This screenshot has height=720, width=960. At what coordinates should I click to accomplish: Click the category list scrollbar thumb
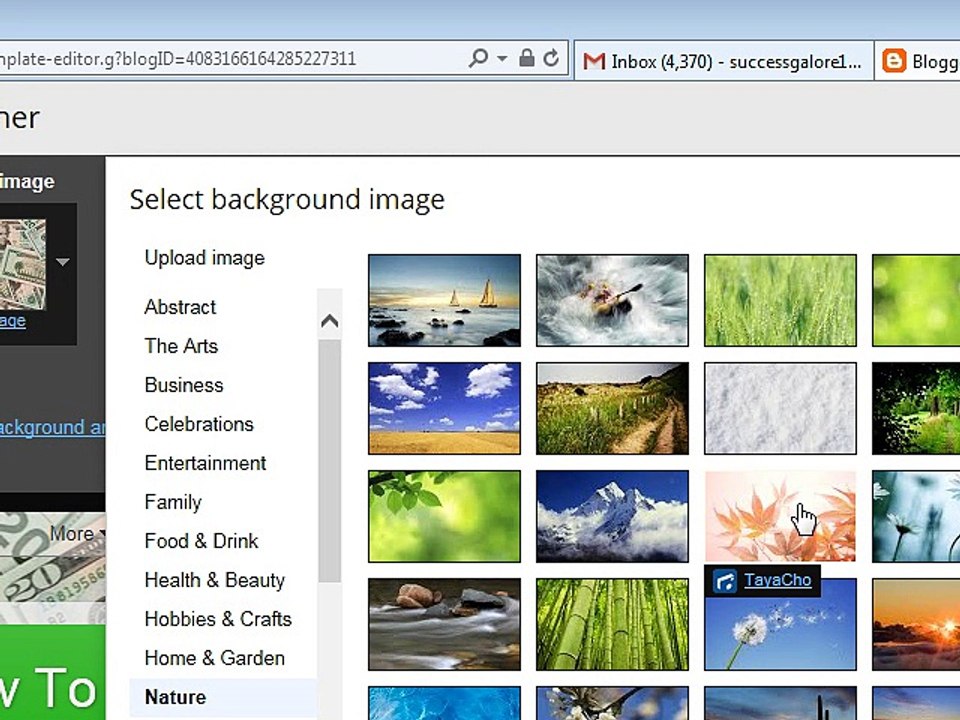pyautogui.click(x=329, y=460)
